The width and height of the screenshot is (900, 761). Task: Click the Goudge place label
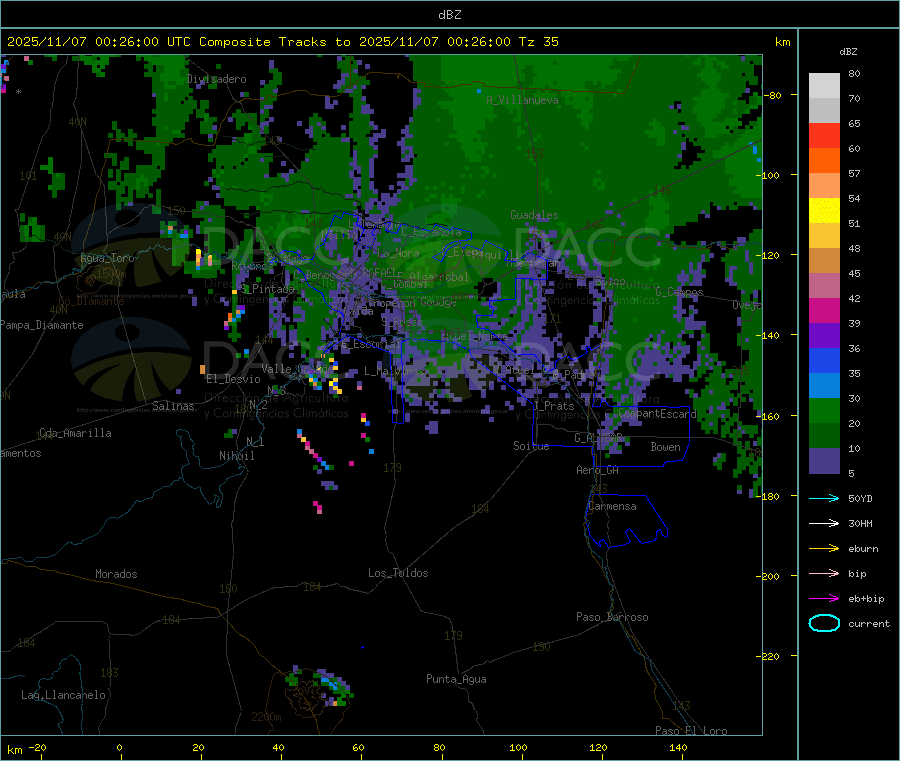439,302
